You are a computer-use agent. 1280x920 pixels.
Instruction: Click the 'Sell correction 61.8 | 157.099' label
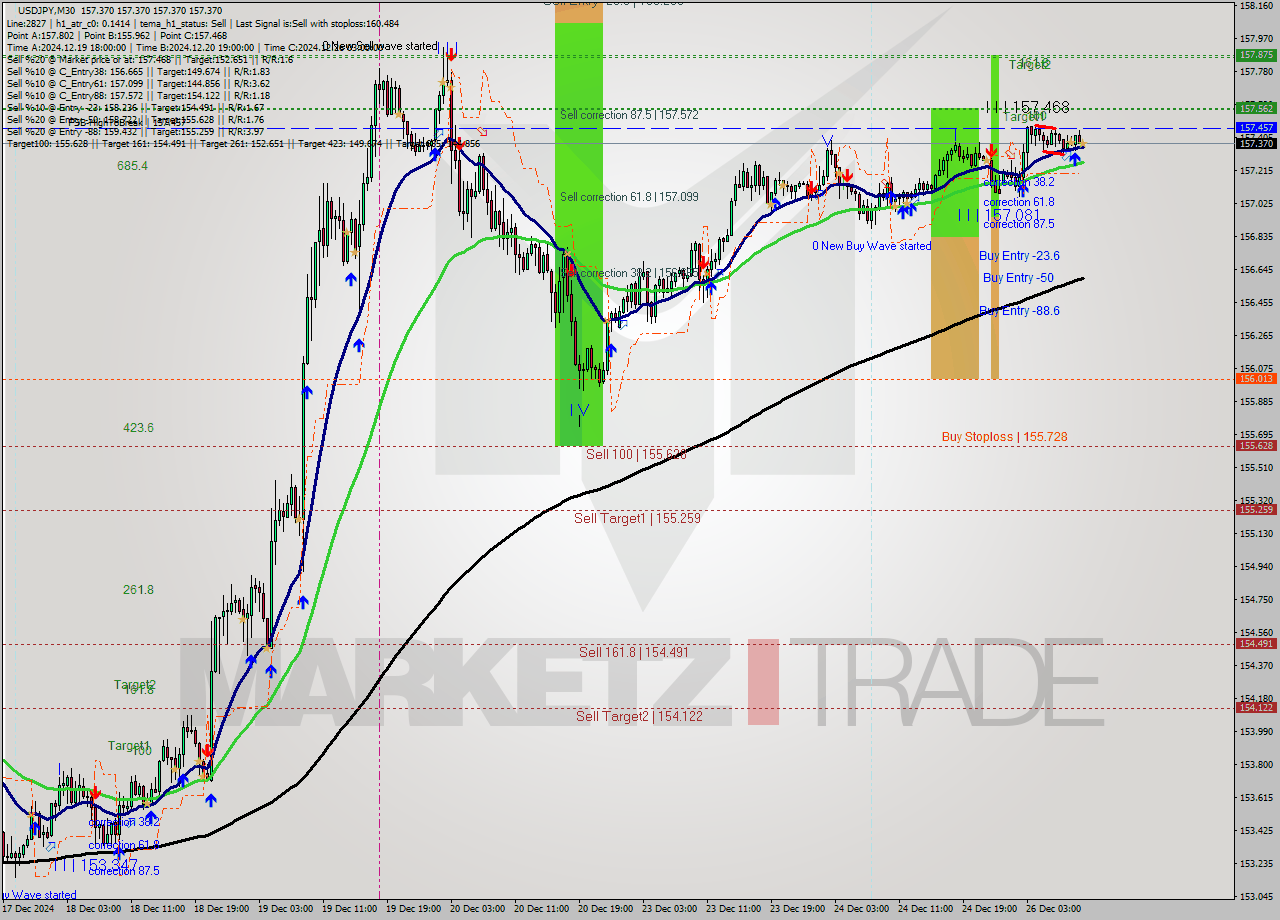click(x=629, y=197)
